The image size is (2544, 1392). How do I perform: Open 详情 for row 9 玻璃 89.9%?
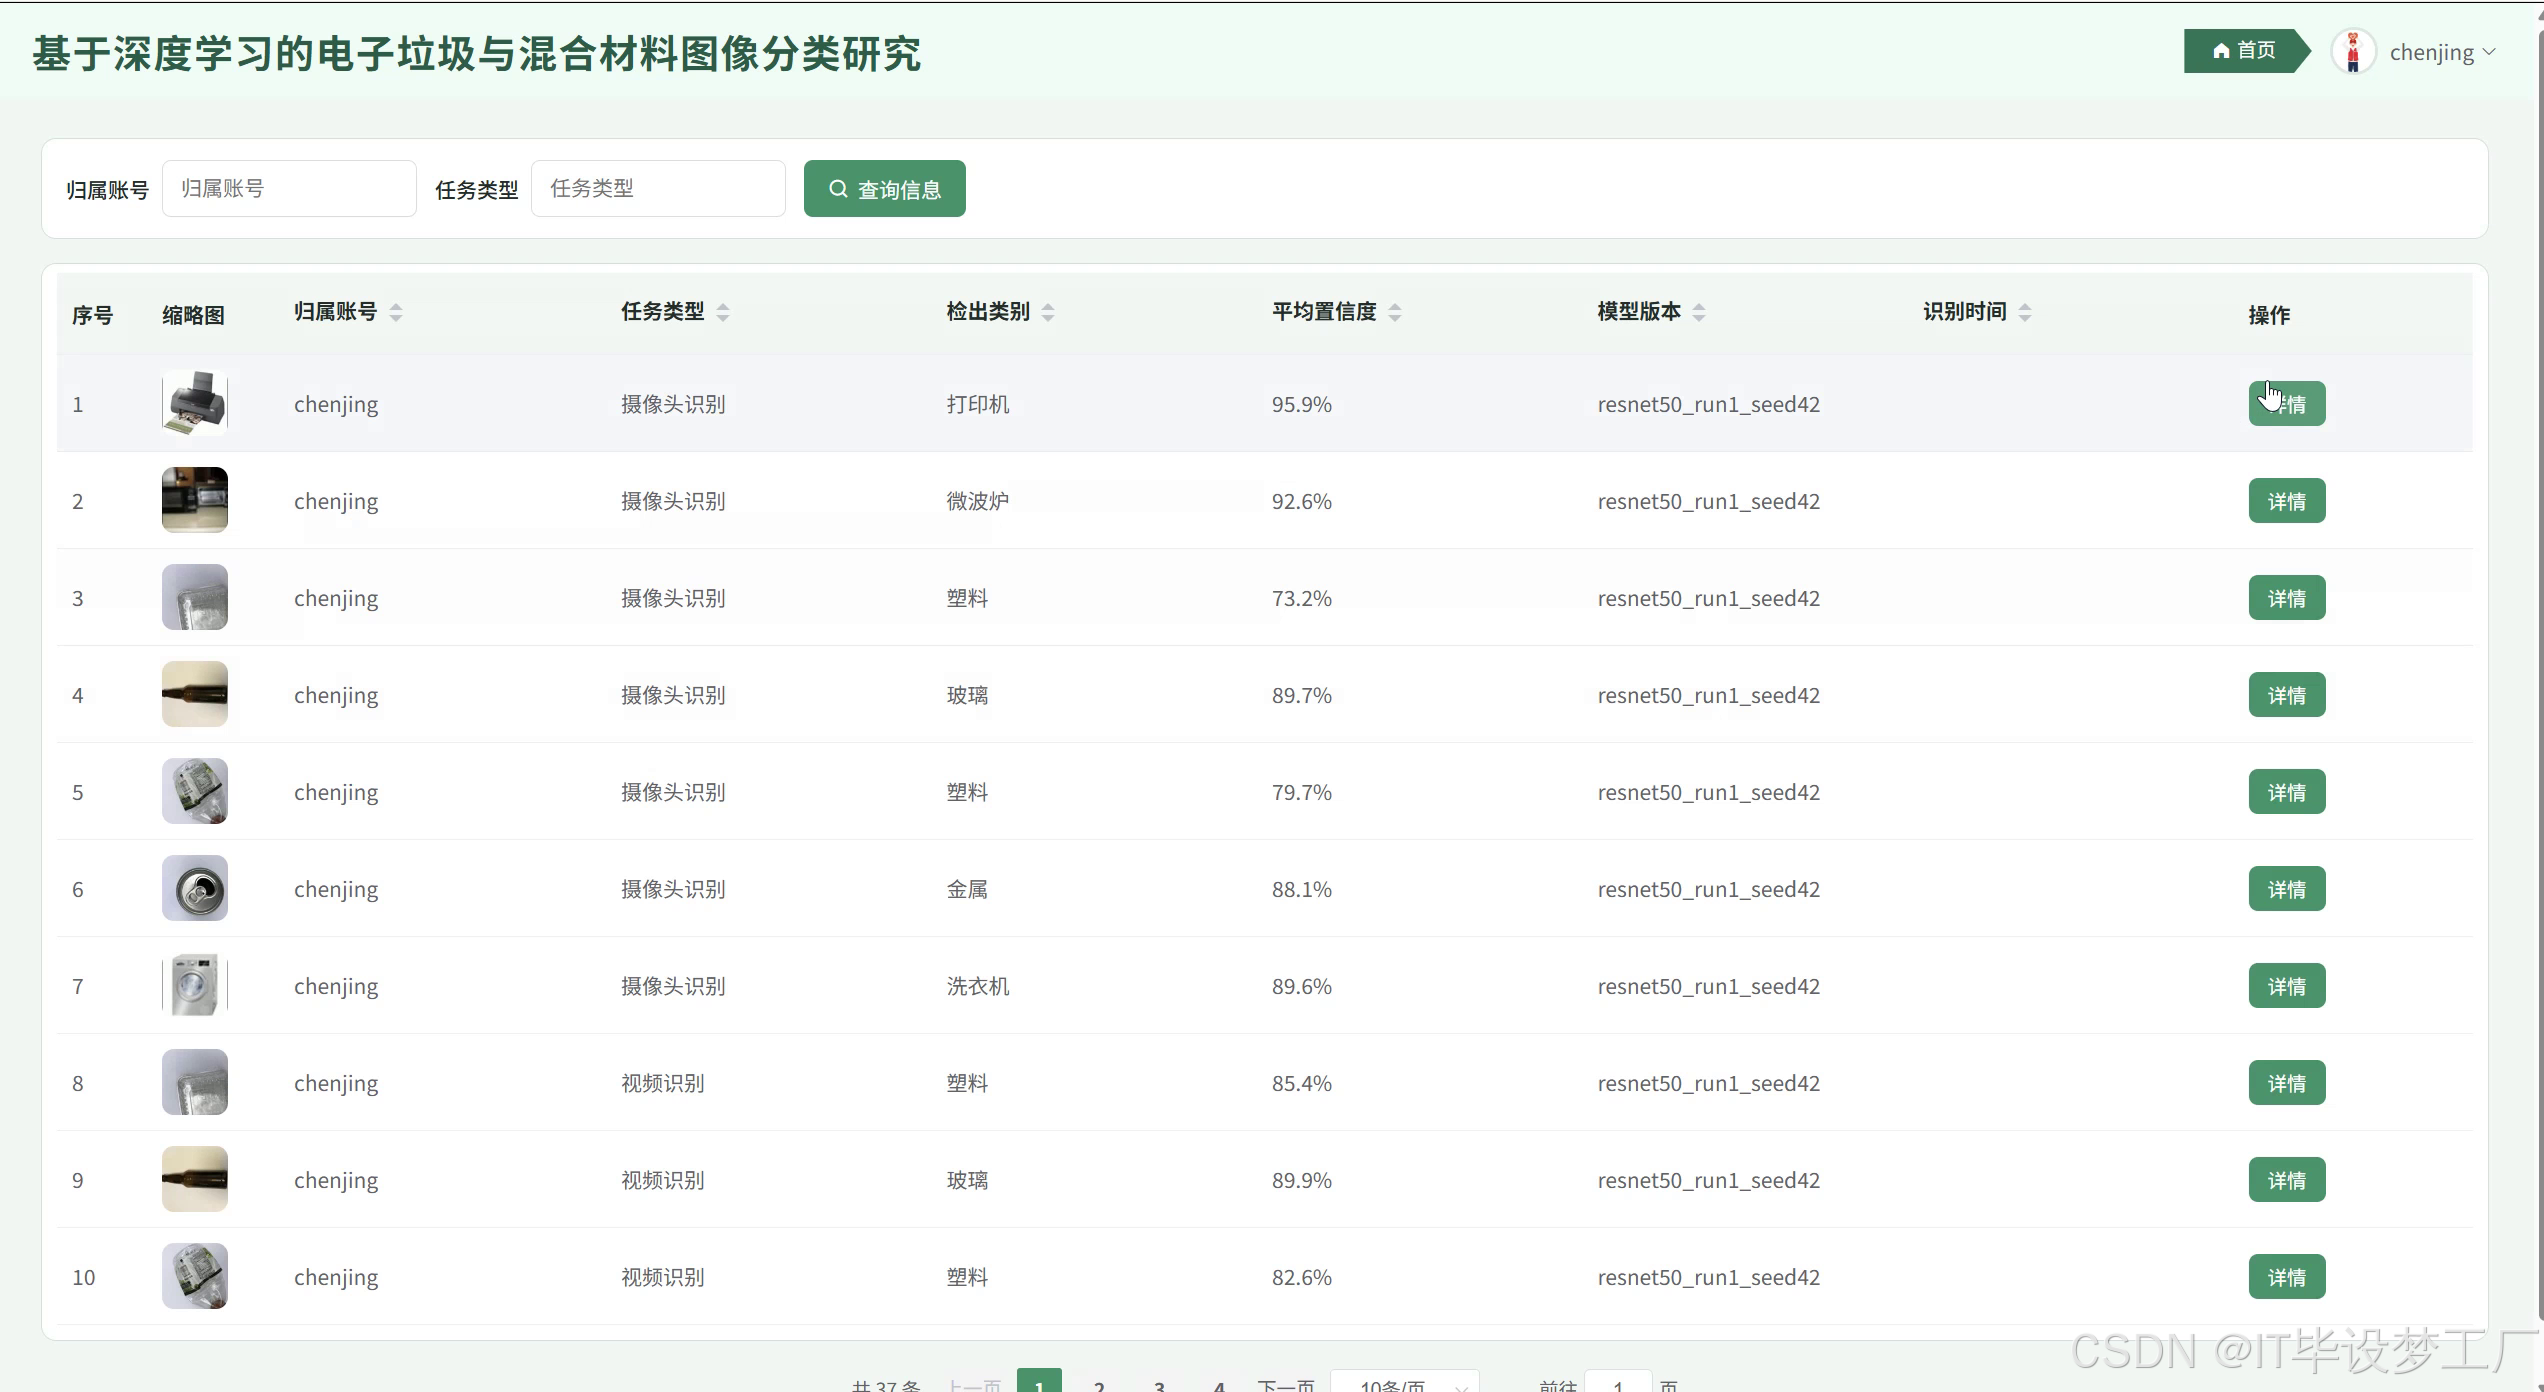2287,1180
